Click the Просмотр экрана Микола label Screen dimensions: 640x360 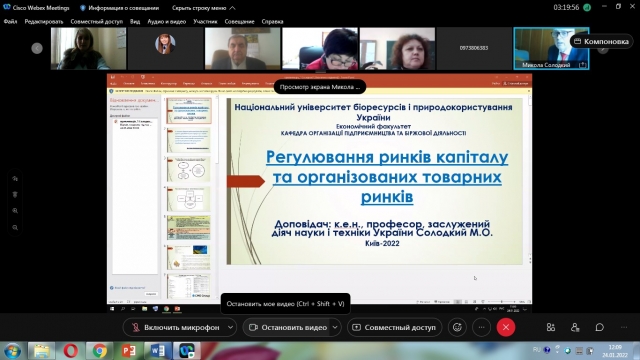pyautogui.click(x=320, y=87)
